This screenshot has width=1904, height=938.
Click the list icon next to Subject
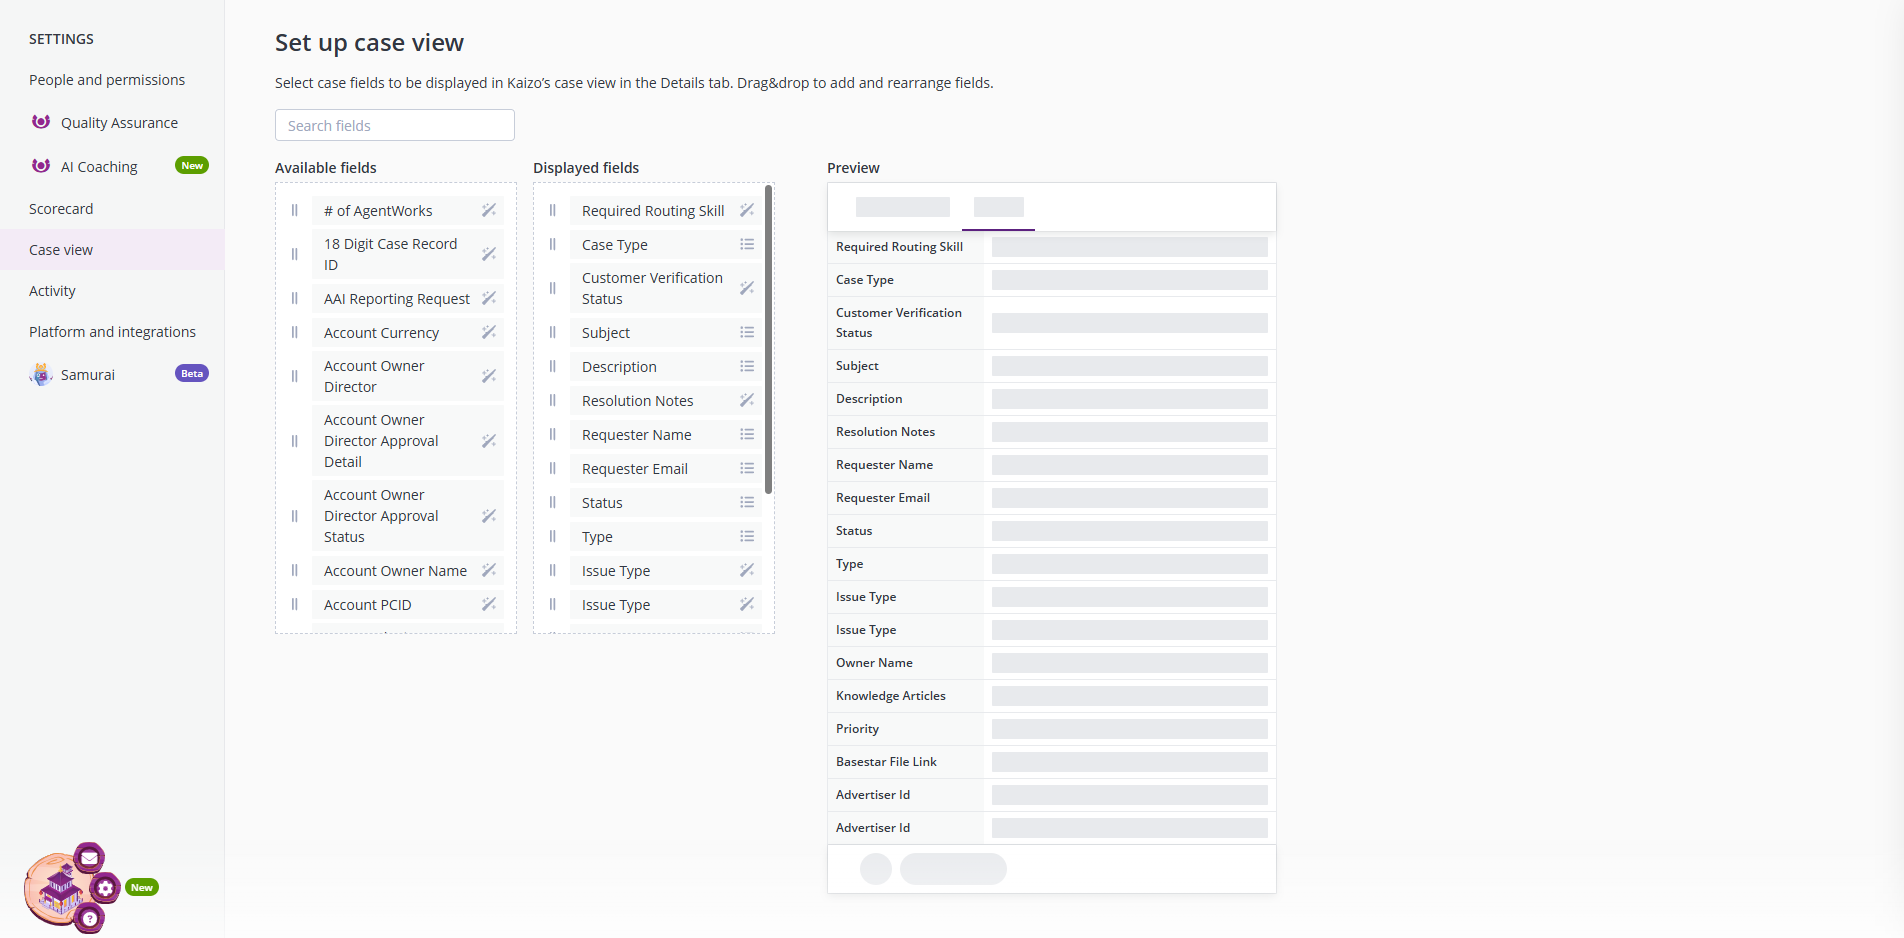point(747,332)
